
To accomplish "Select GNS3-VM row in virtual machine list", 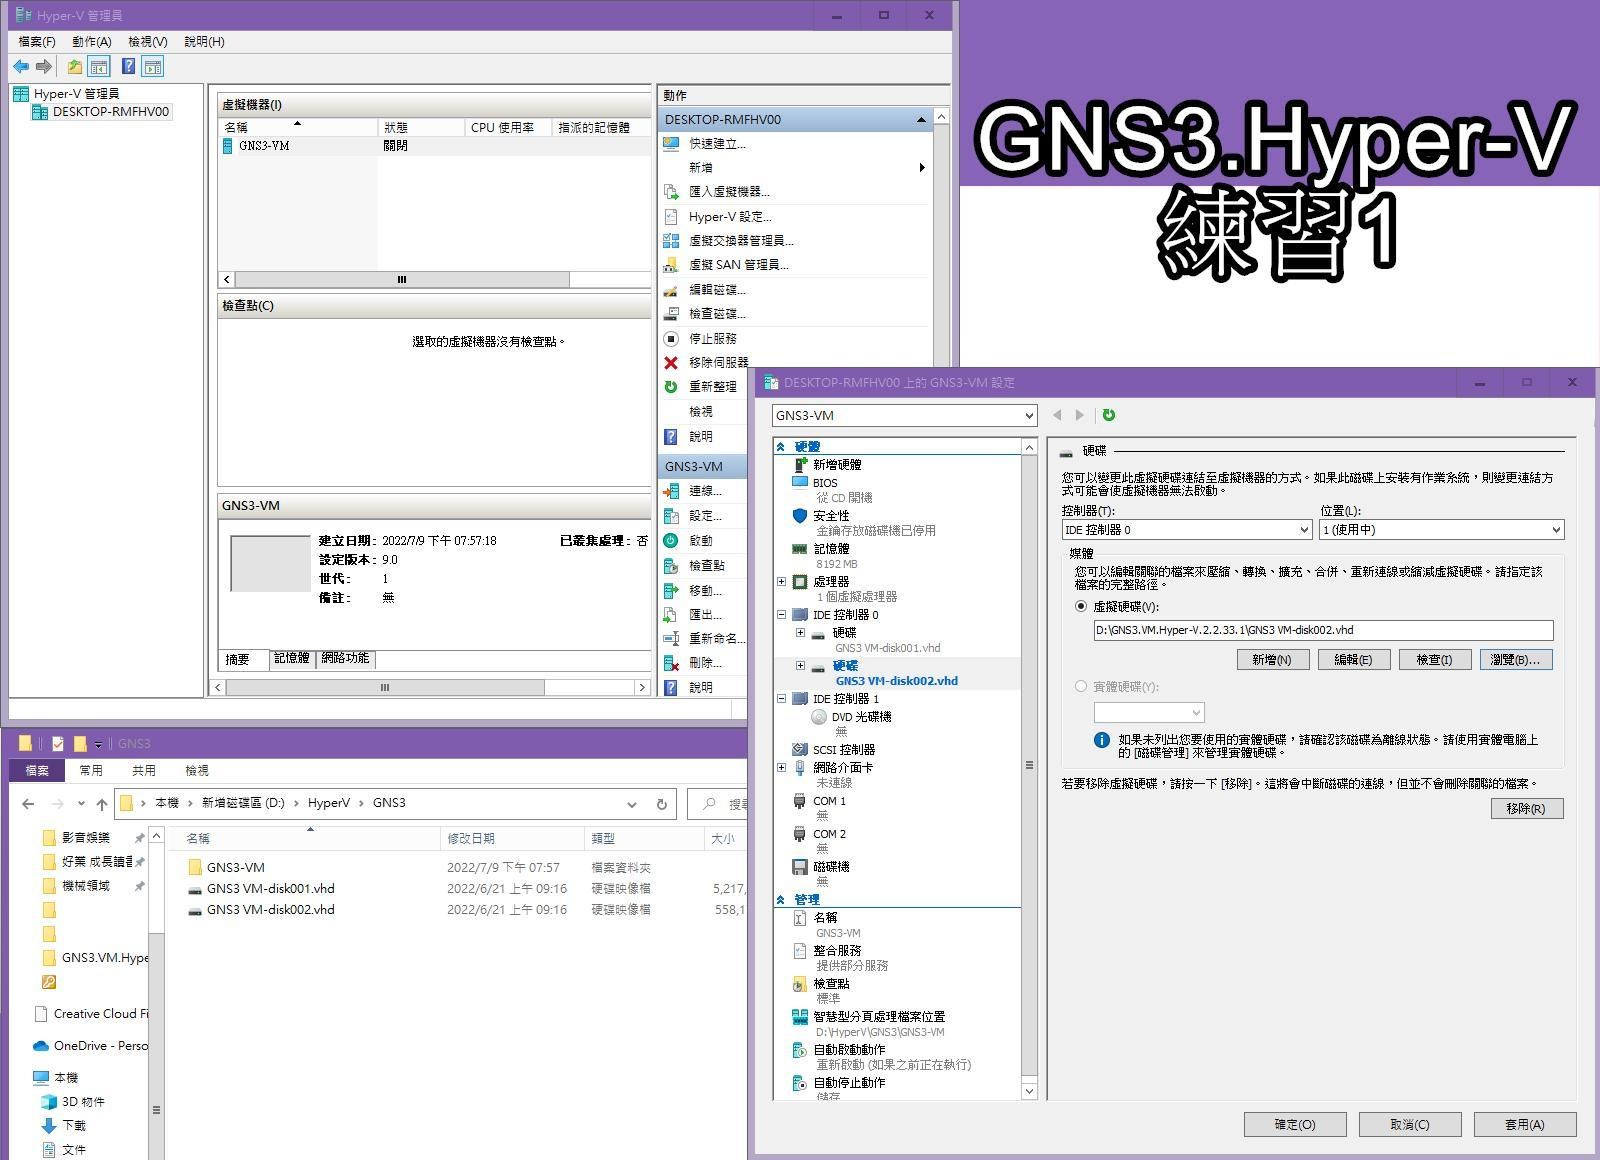I will pos(434,146).
